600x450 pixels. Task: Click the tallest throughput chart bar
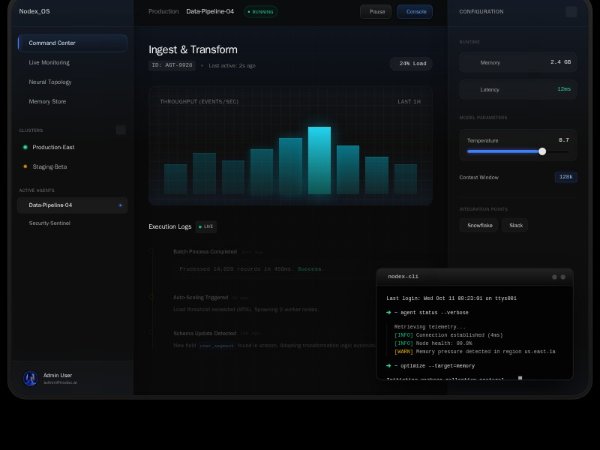pyautogui.click(x=319, y=160)
